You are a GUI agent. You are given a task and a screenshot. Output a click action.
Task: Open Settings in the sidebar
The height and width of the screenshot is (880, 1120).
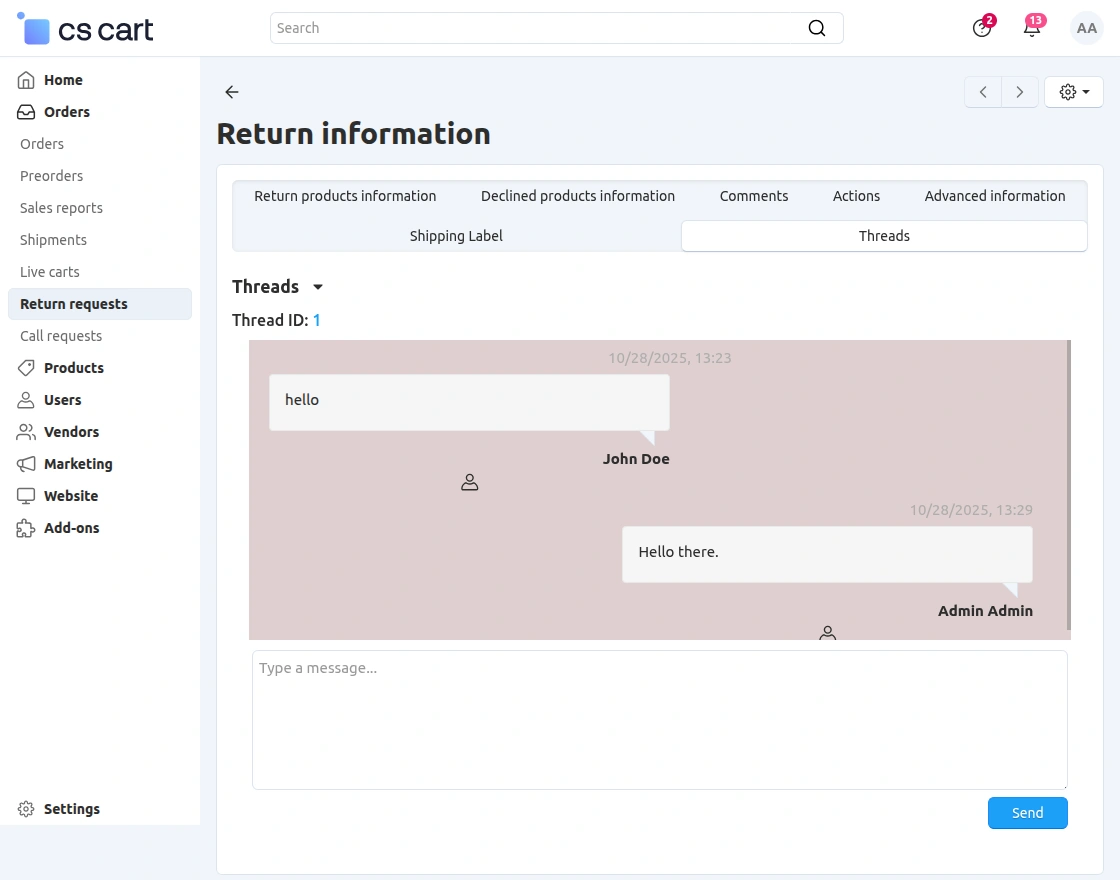tap(72, 809)
